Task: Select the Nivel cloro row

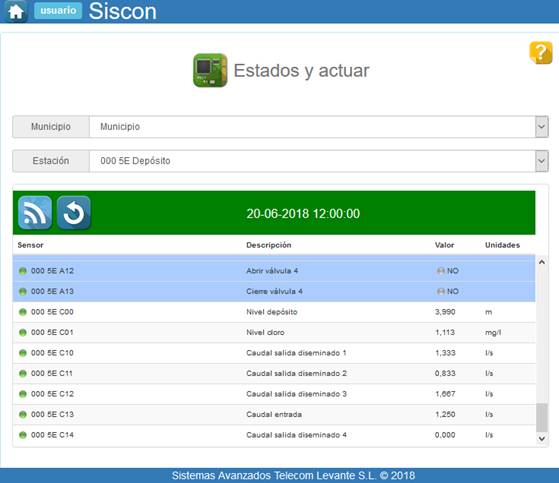Action: [x=274, y=333]
